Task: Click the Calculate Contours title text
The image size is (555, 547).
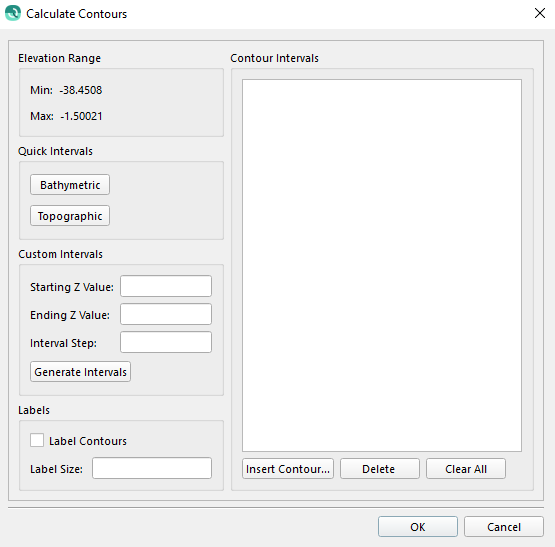Action: pos(76,14)
